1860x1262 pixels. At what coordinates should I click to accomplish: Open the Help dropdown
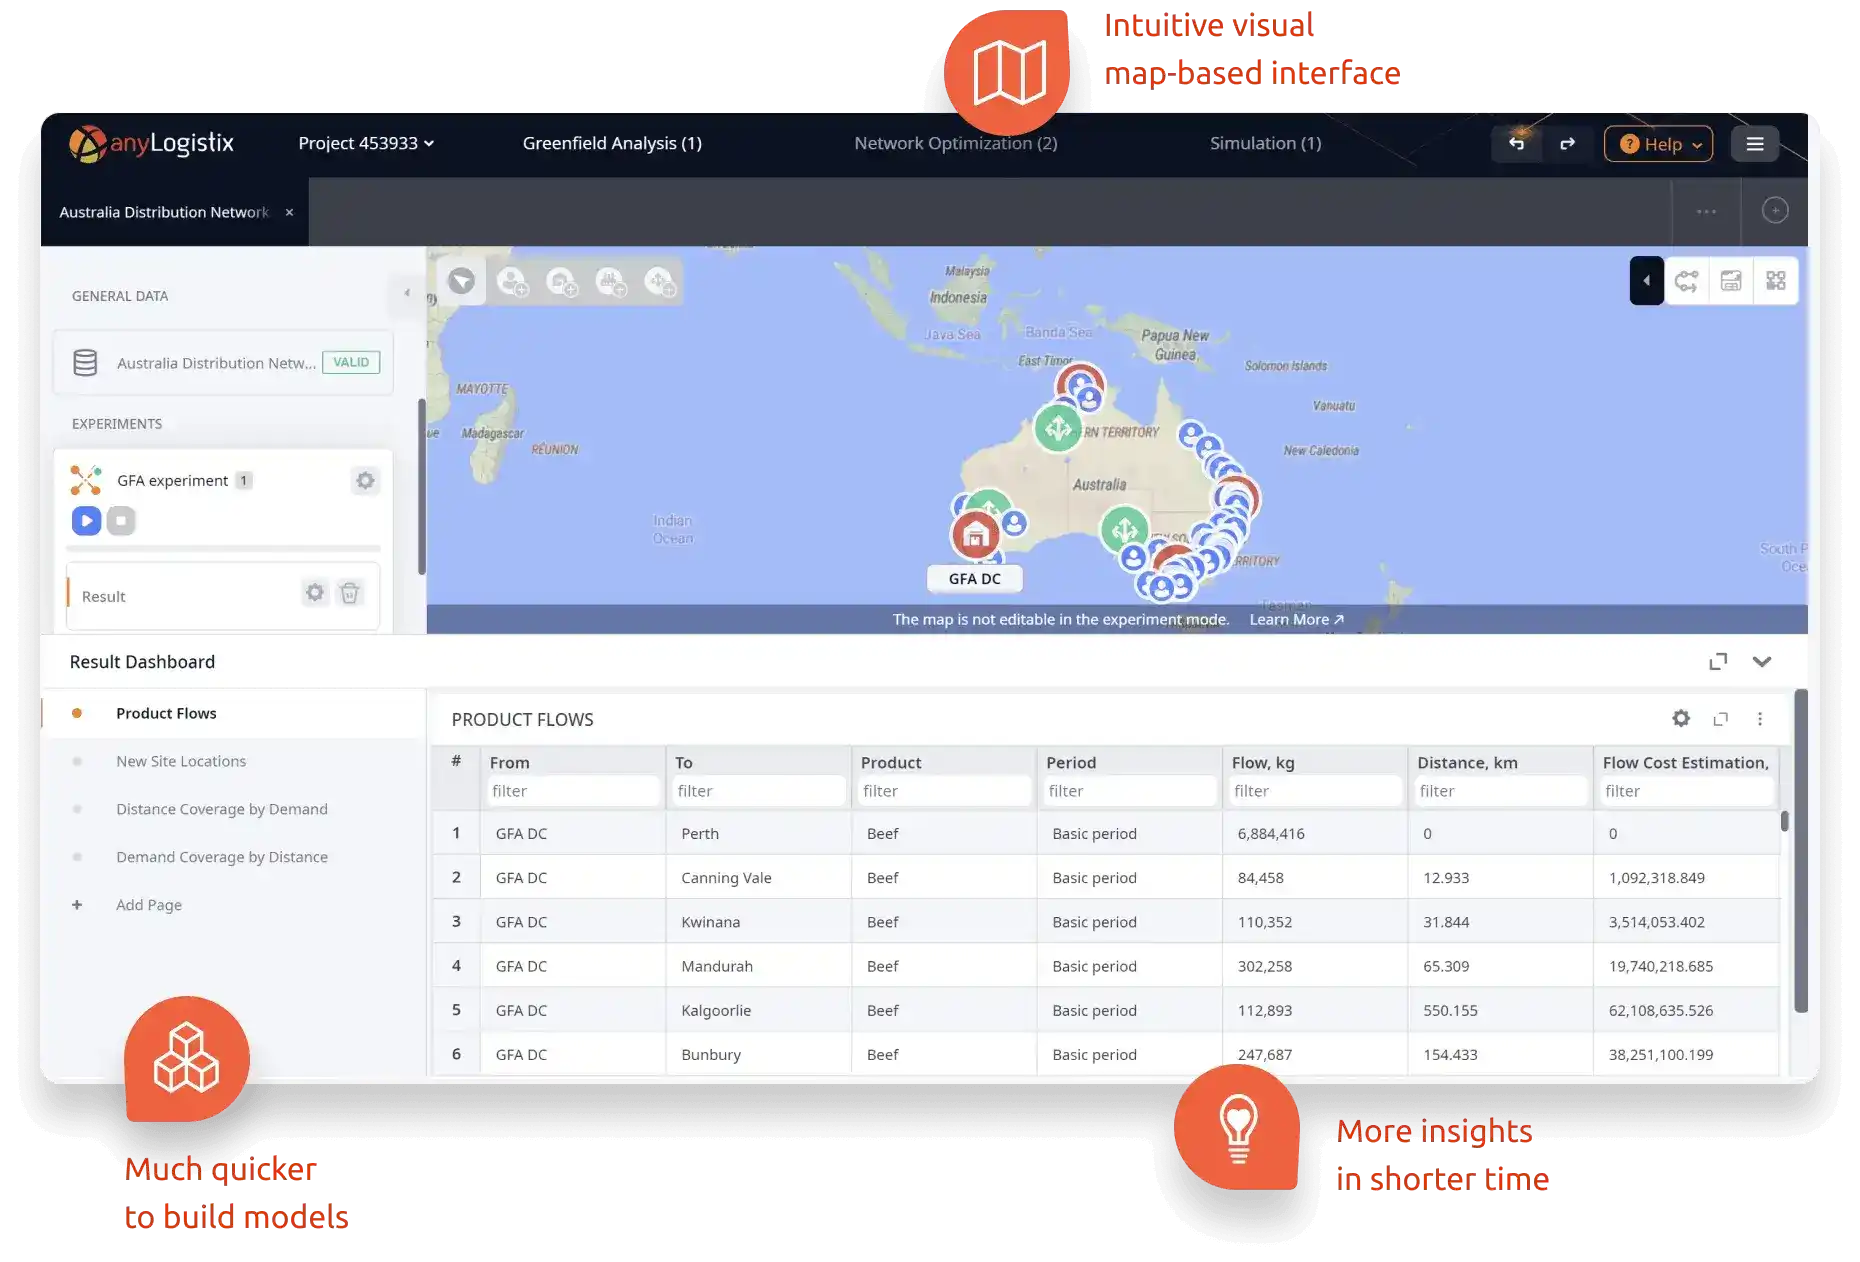pos(1658,144)
